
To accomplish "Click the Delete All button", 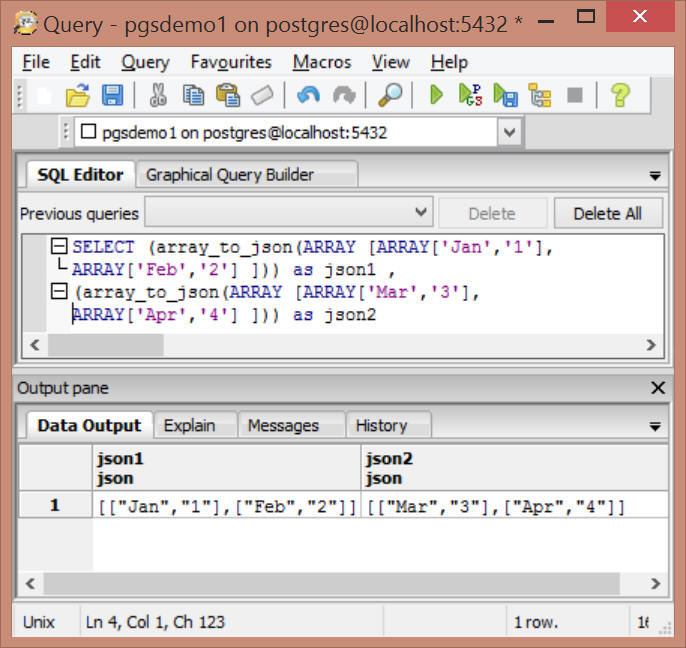I will pos(608,213).
